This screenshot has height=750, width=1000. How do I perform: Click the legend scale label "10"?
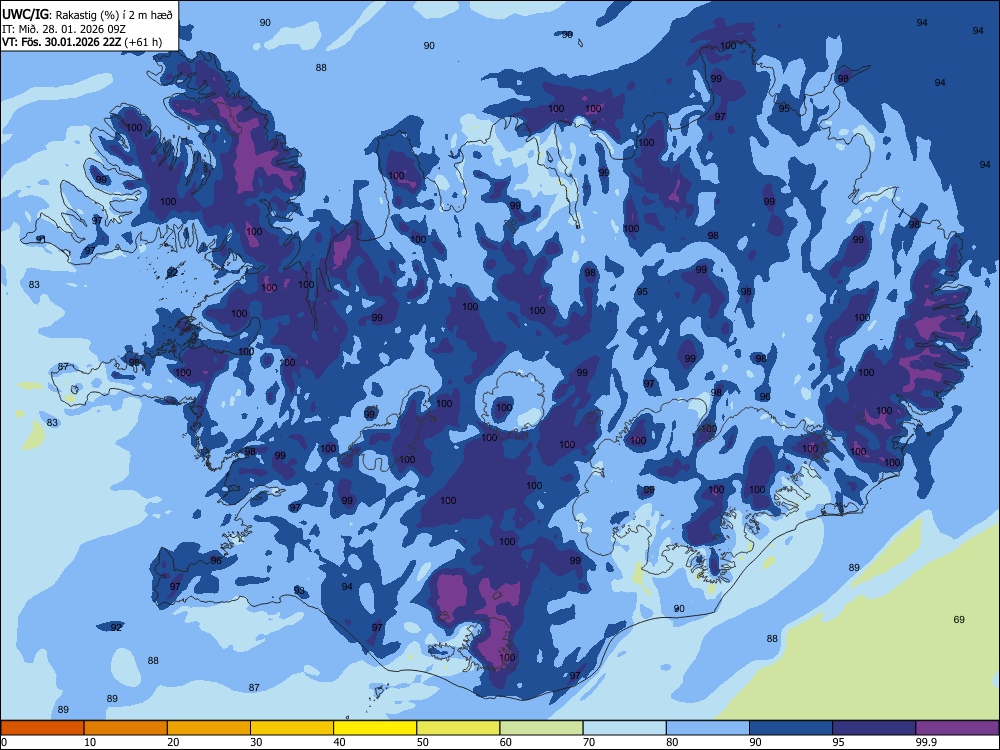pos(90,742)
